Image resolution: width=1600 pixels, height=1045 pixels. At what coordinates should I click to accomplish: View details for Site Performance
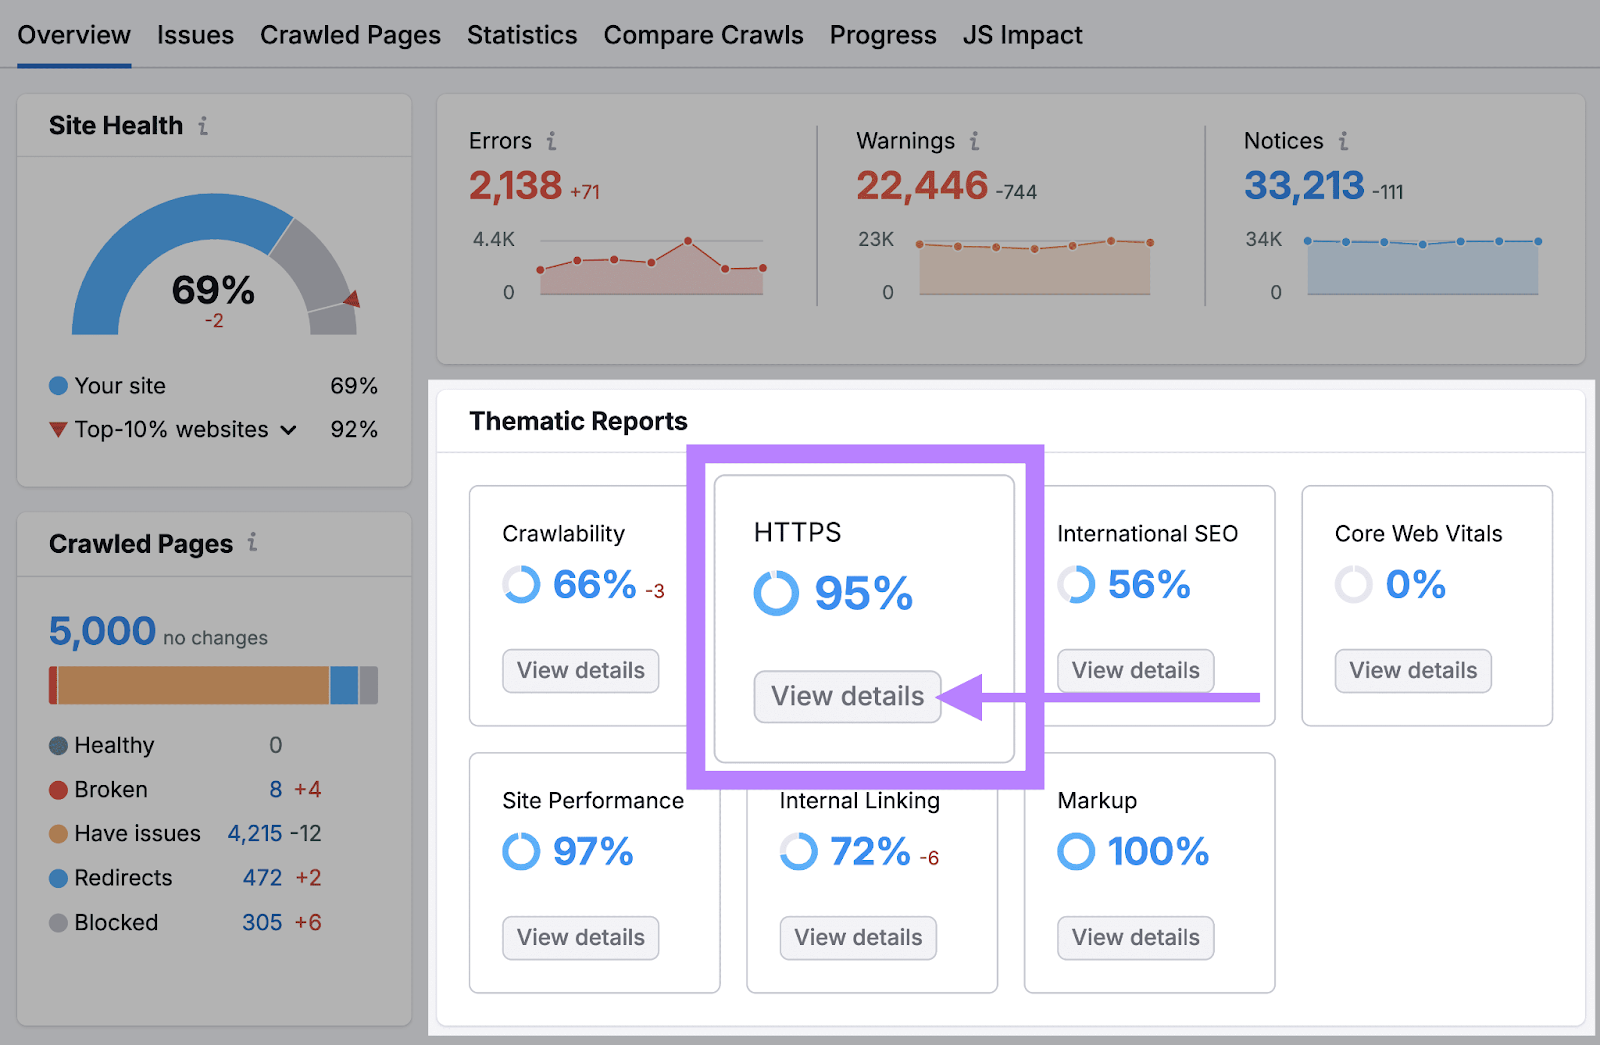point(580,938)
